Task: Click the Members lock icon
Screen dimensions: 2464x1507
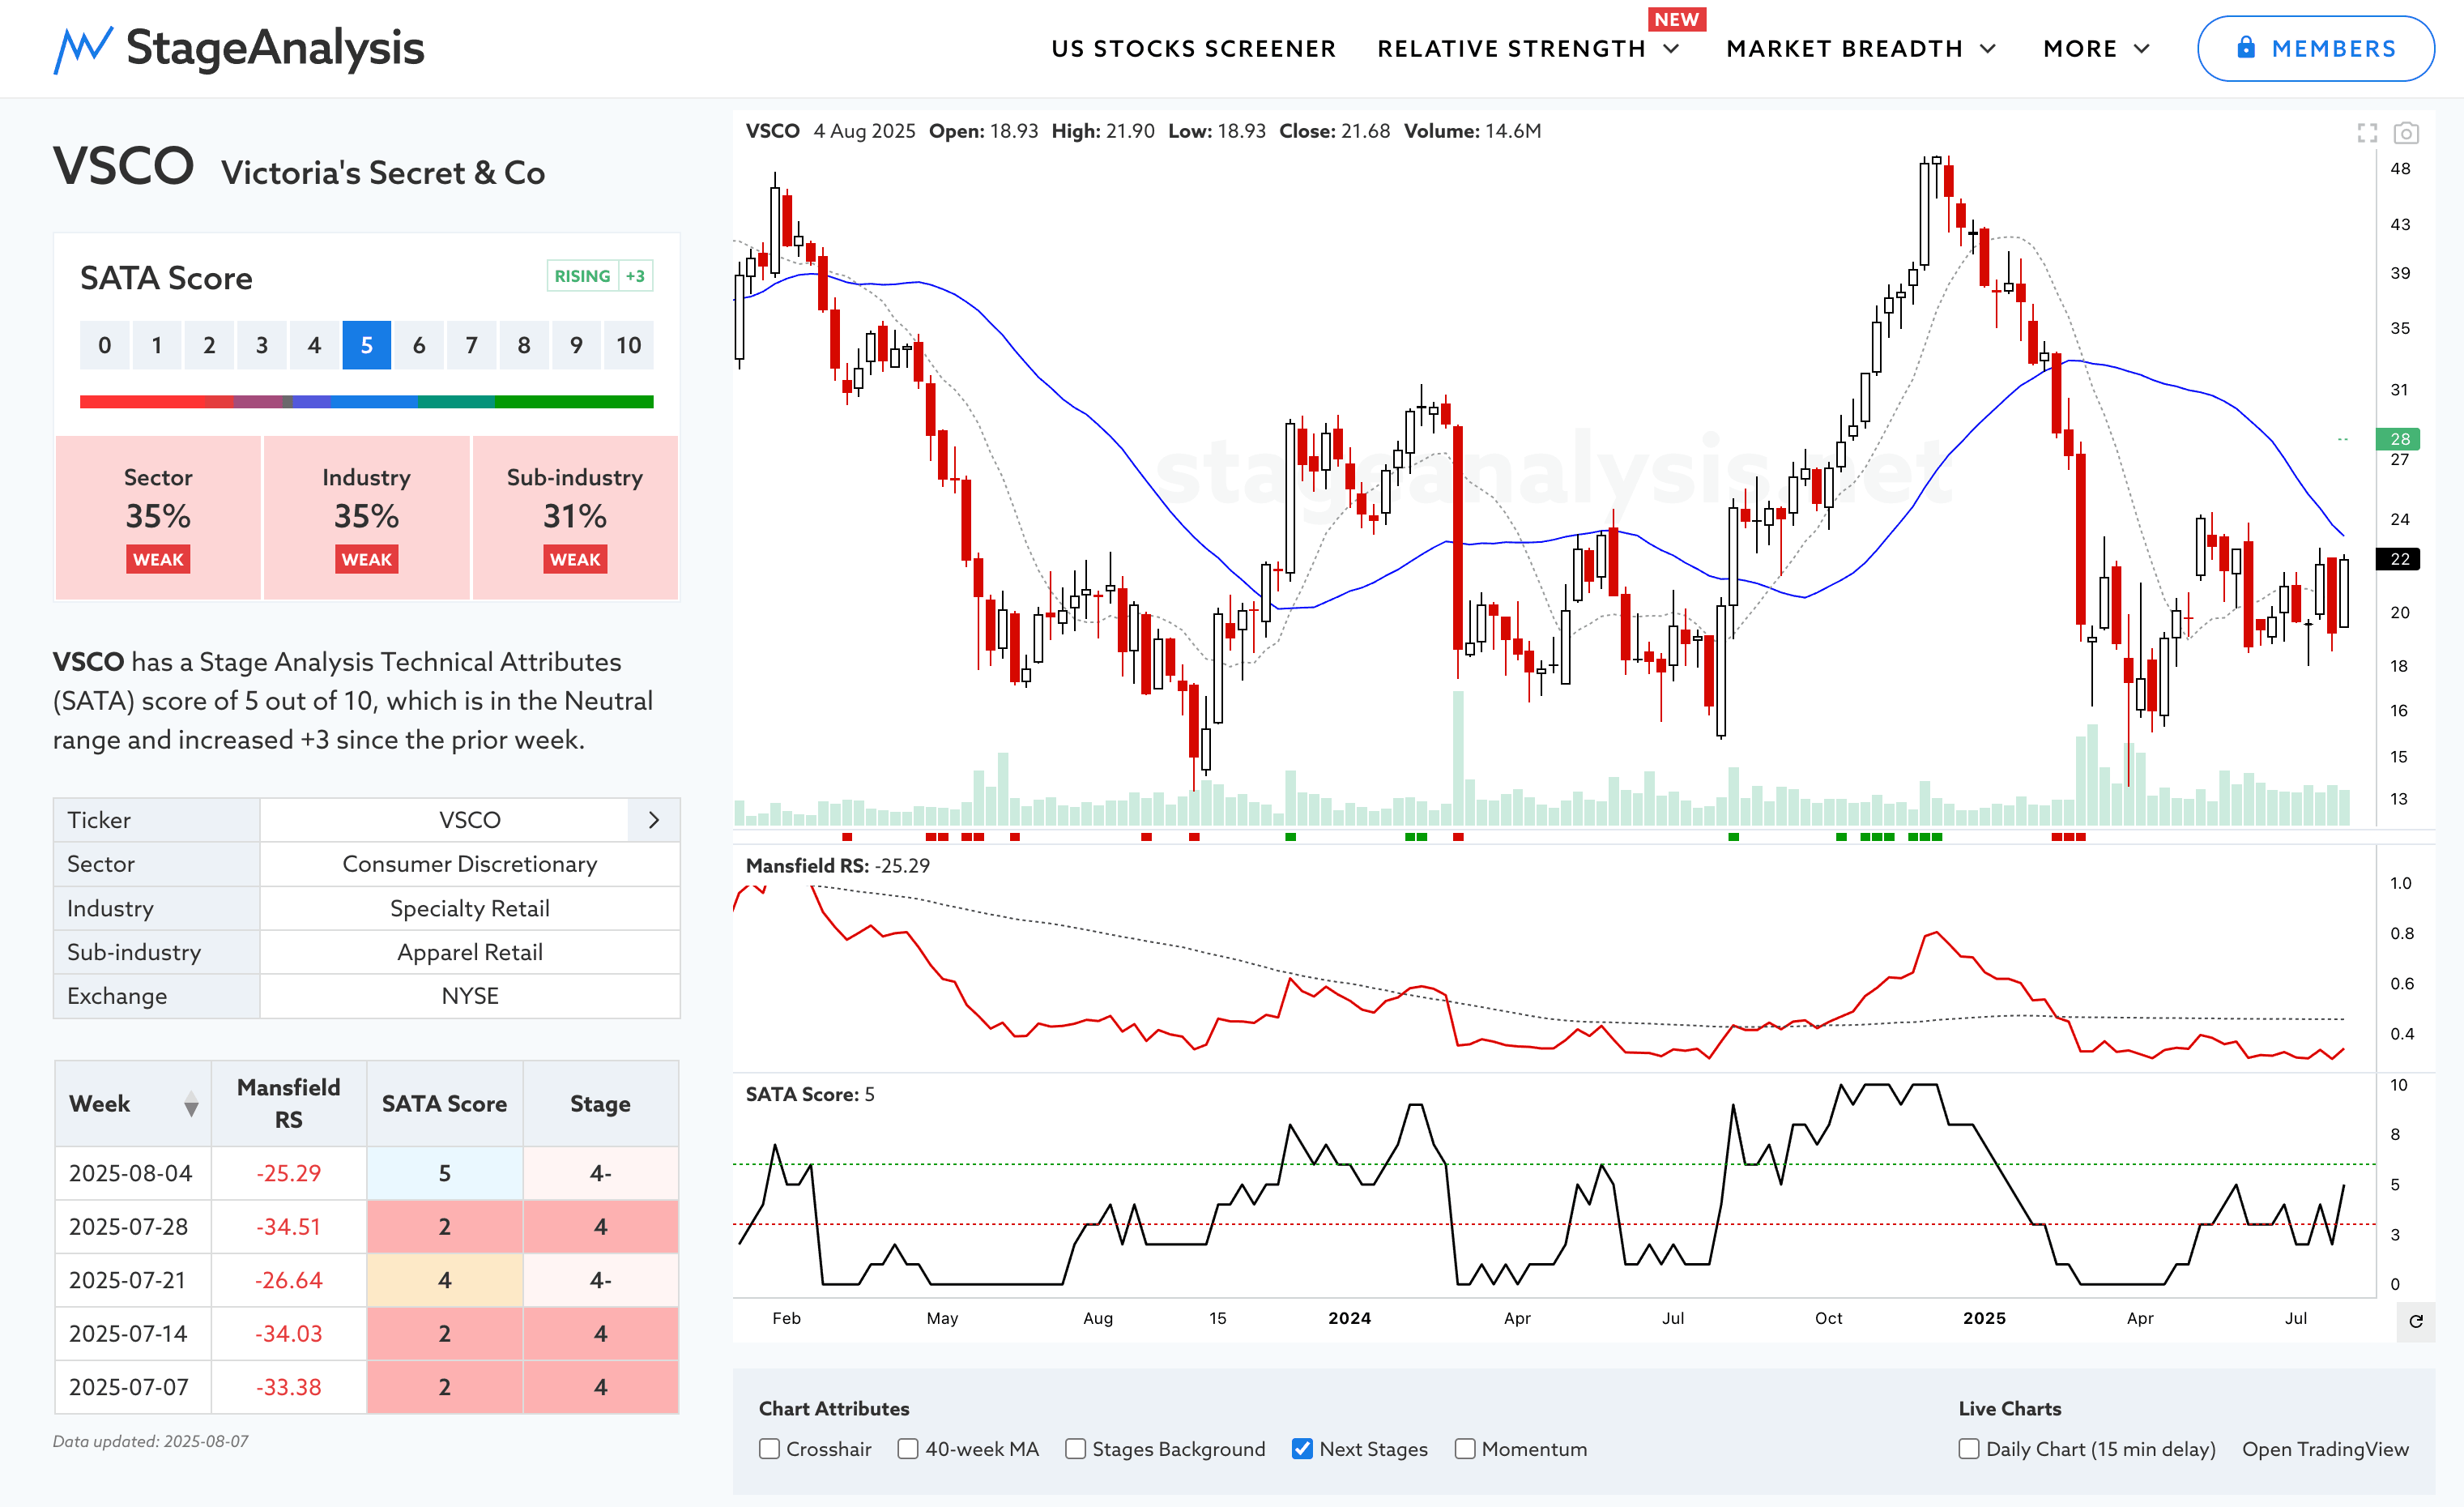Action: point(2245,47)
